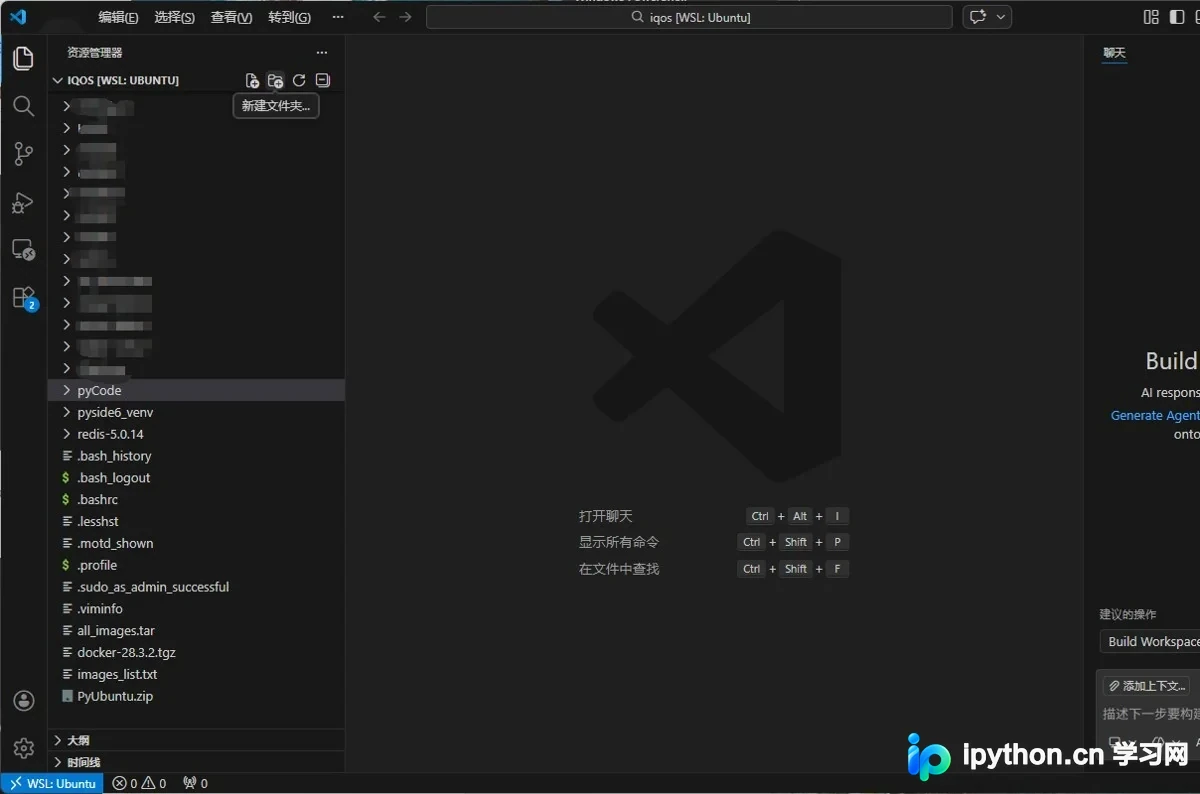
Task: Click the 添加上下文 add context button
Action: point(1146,686)
